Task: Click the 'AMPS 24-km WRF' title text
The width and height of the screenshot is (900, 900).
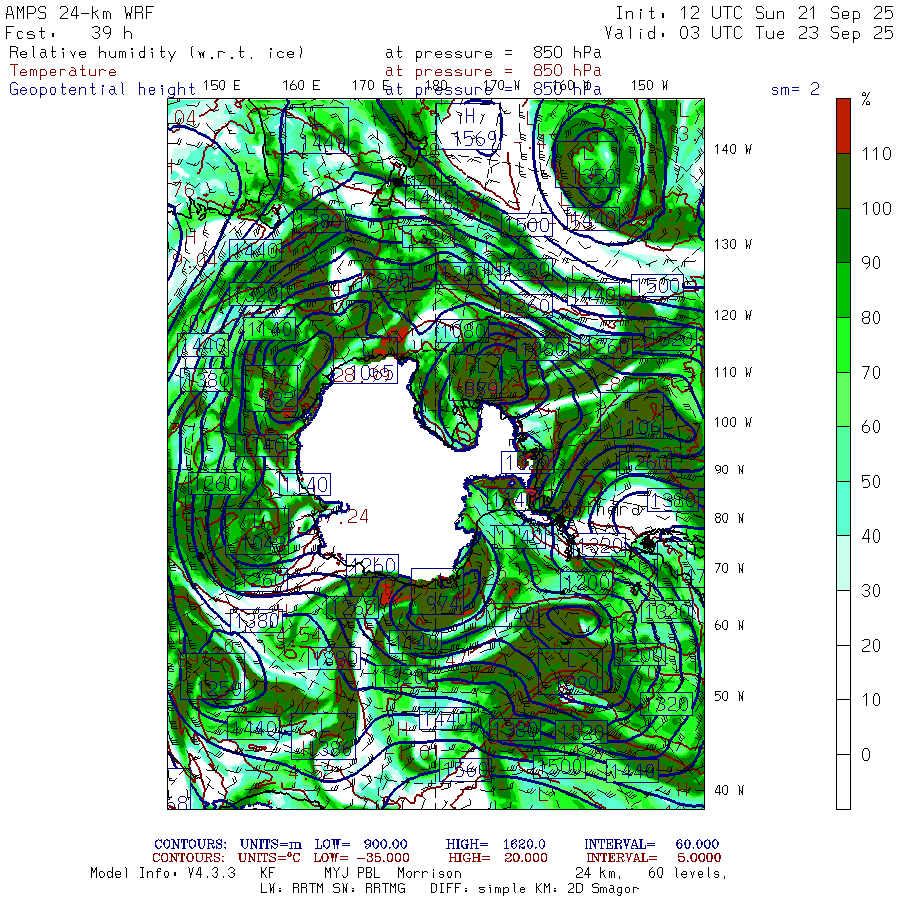Action: [x=79, y=13]
